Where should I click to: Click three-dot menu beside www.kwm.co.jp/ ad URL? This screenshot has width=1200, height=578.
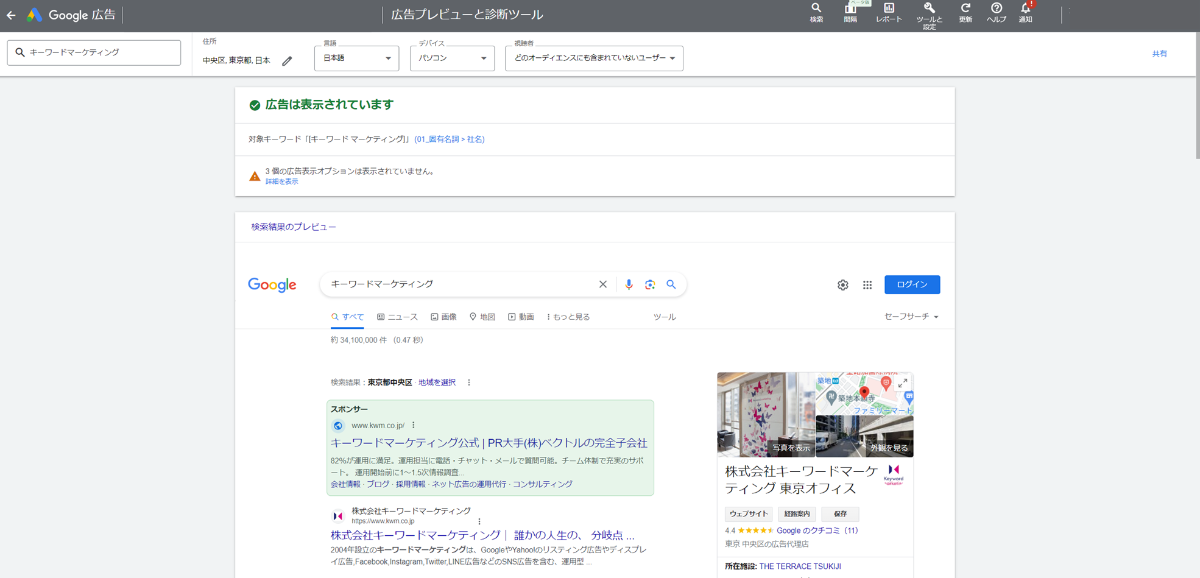coord(413,425)
